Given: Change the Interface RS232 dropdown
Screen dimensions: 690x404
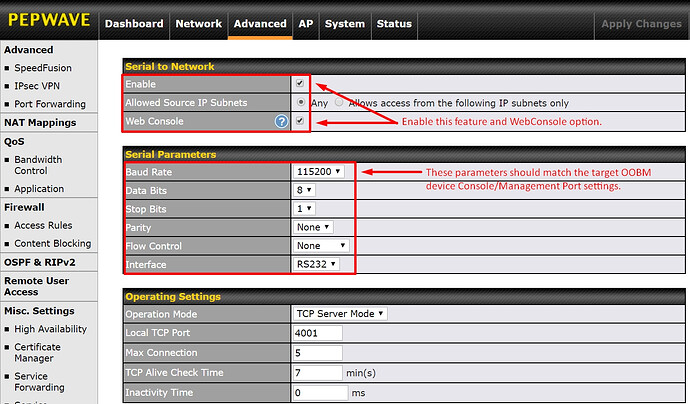Looking at the screenshot, I should [x=317, y=264].
